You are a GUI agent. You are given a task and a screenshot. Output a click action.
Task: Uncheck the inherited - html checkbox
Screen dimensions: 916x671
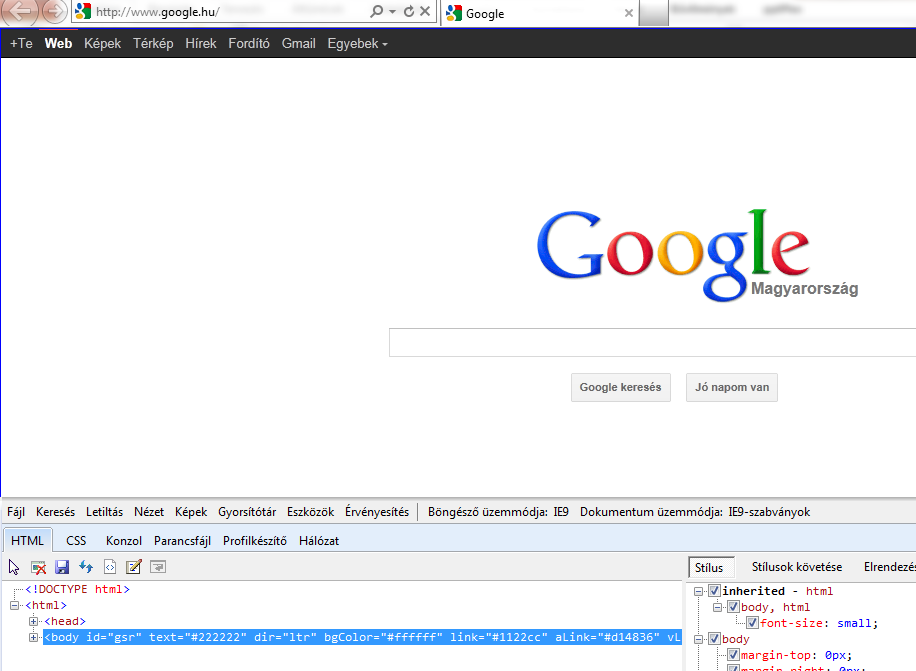tap(714, 591)
